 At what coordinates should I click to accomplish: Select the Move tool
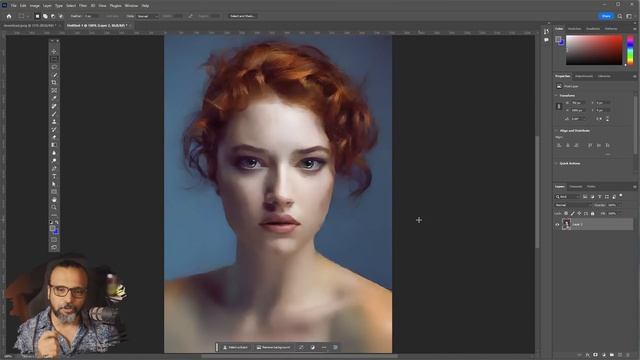(54, 52)
